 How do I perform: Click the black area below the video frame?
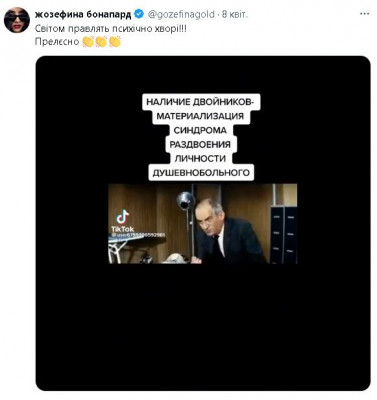point(203,325)
